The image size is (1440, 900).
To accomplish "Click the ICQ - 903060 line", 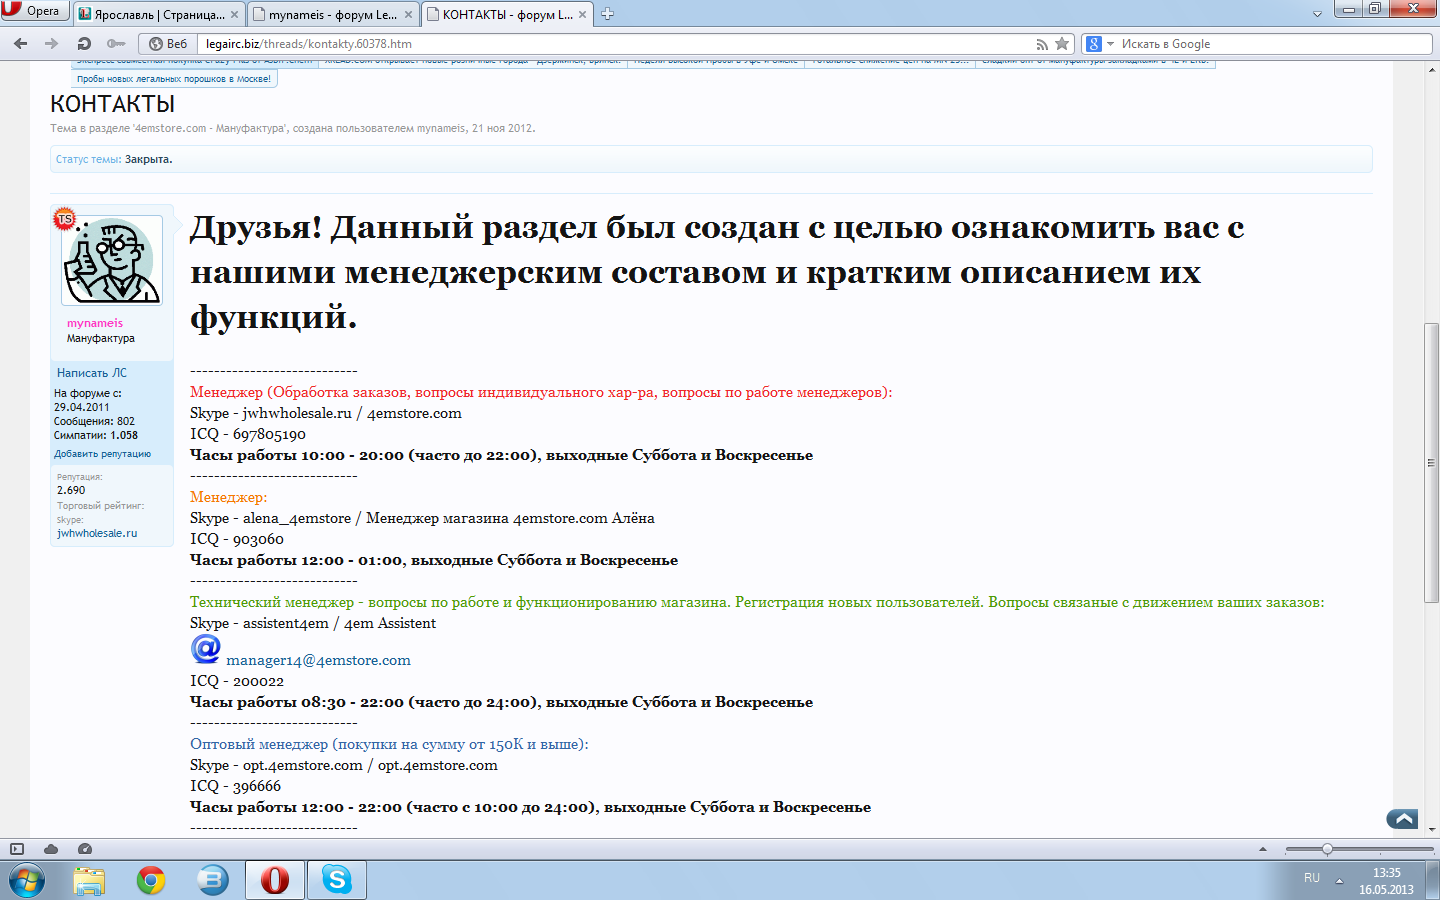I will point(237,539).
